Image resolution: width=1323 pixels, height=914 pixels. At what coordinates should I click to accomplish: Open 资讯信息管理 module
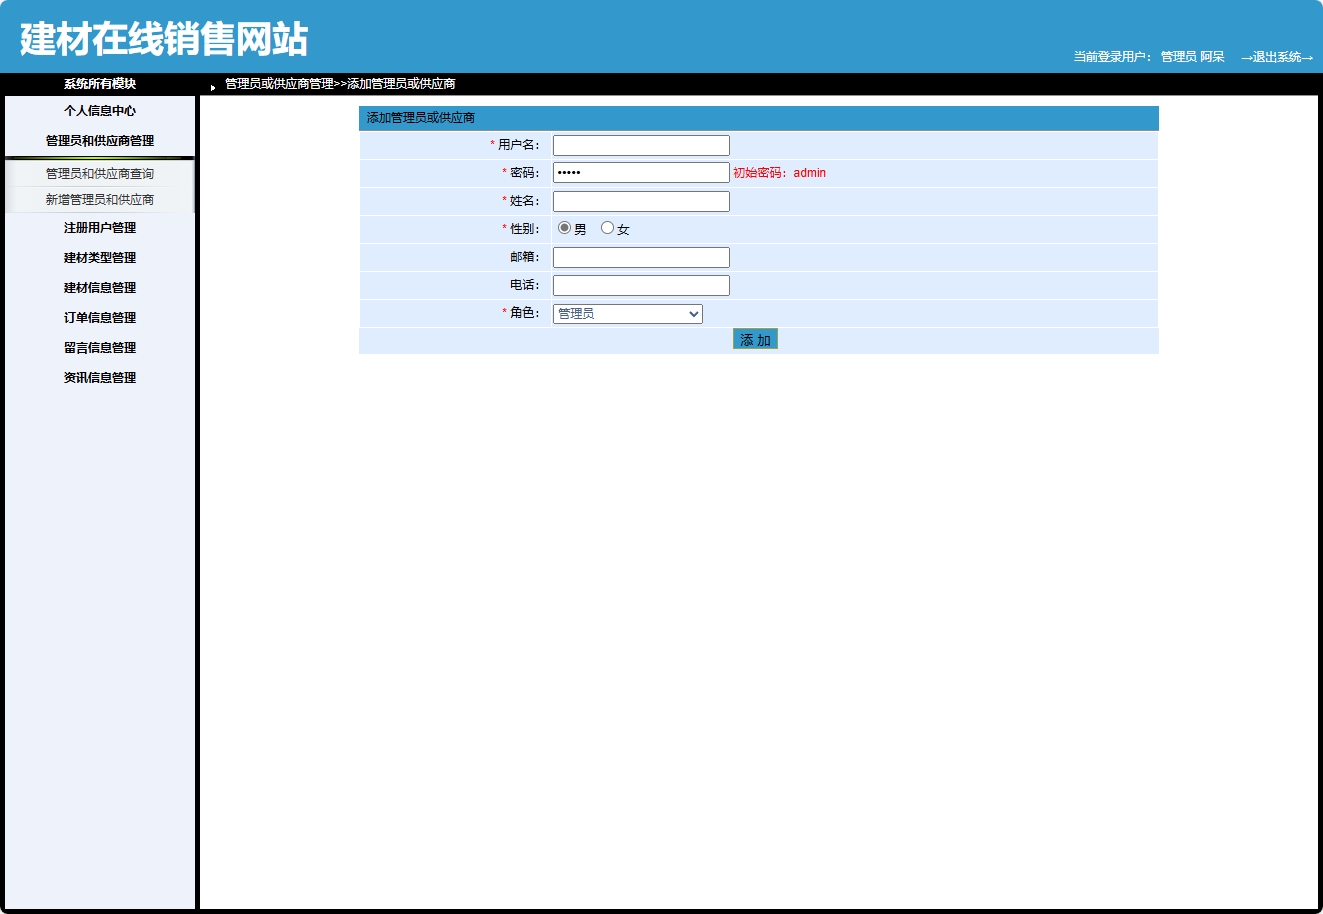coord(98,377)
